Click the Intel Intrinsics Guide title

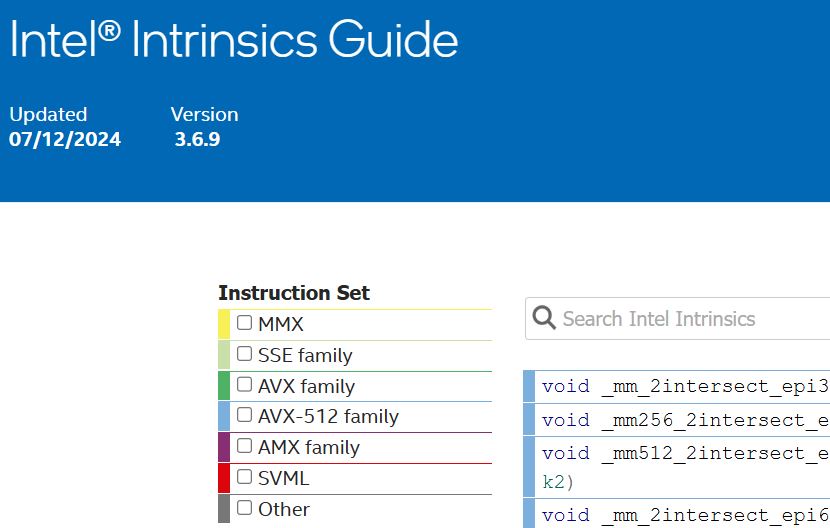point(234,40)
